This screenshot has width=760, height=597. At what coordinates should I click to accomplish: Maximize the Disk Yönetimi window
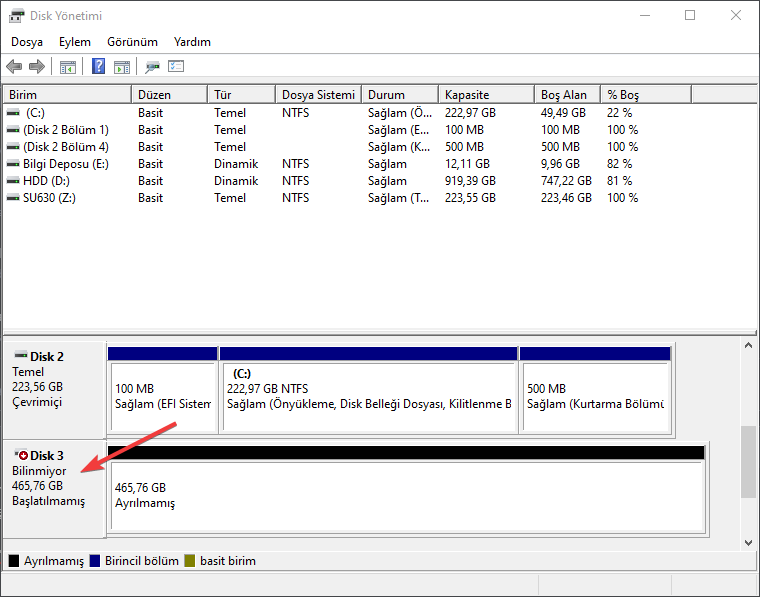pos(690,16)
